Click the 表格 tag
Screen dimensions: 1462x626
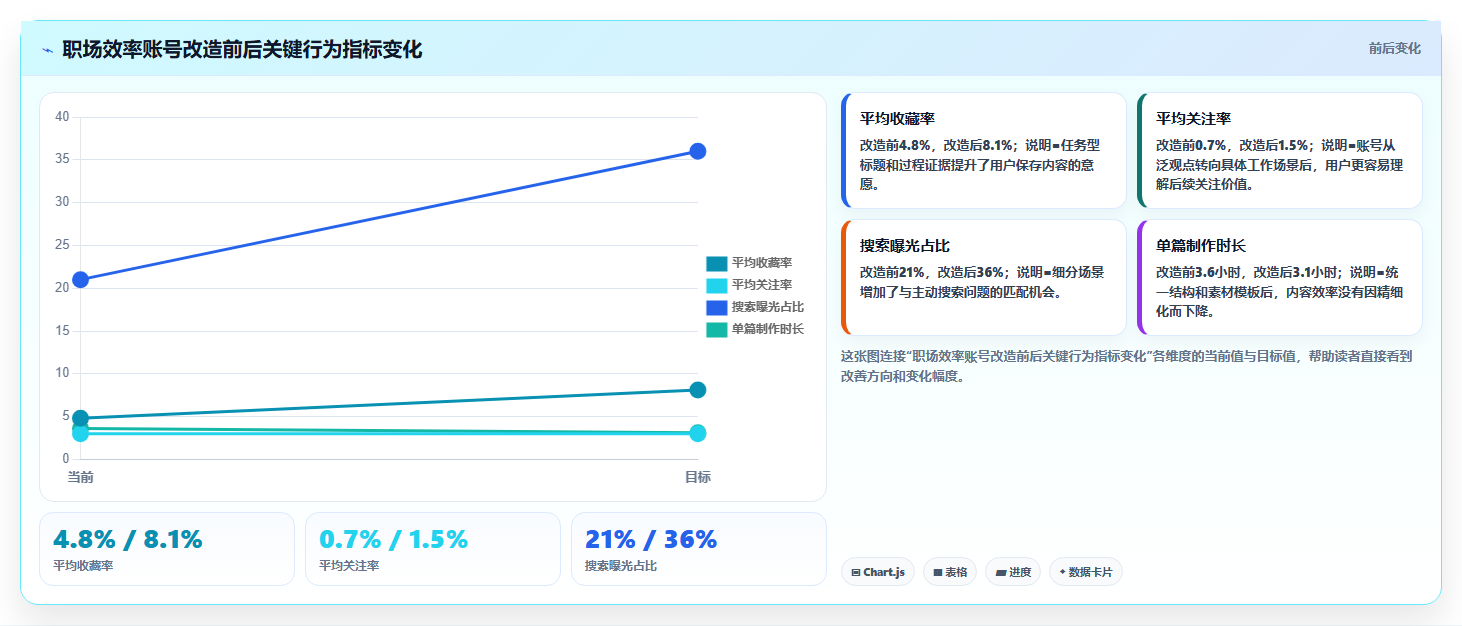[950, 572]
